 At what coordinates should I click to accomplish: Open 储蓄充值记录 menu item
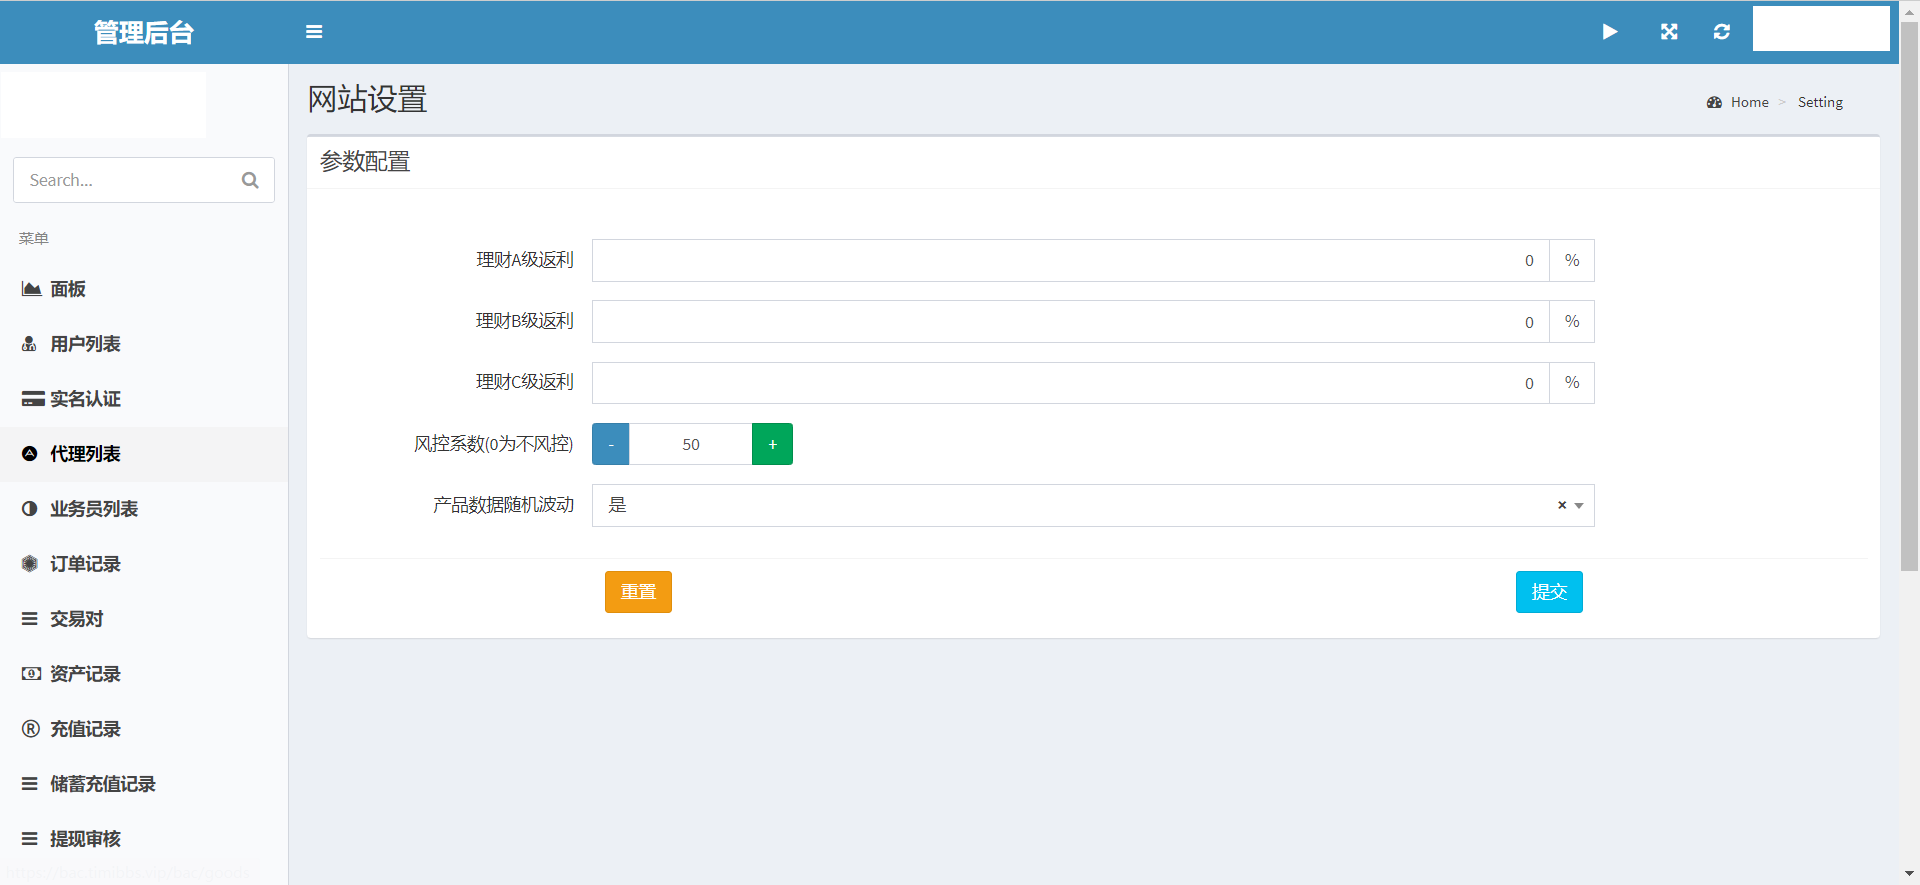point(144,784)
